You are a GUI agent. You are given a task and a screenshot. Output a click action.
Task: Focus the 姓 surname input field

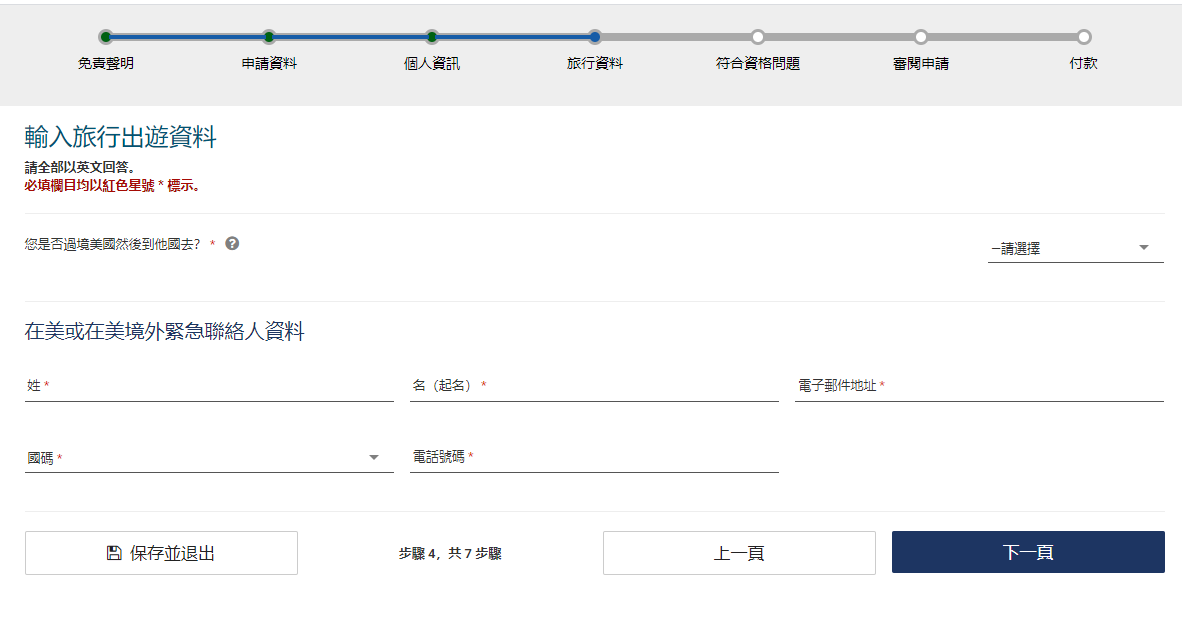pyautogui.click(x=209, y=386)
